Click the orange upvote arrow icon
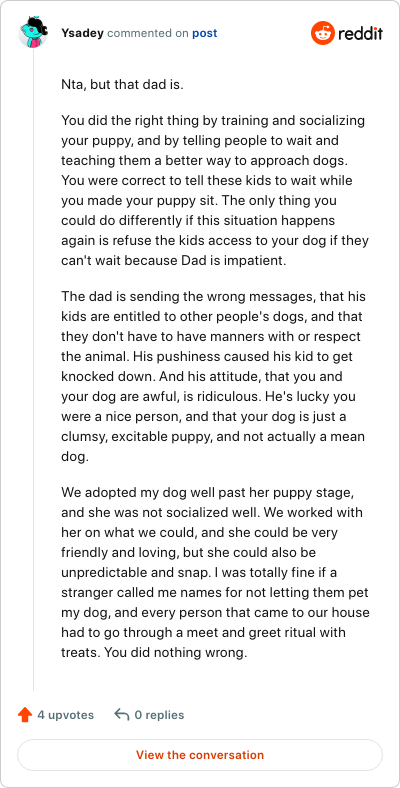The height and width of the screenshot is (788, 400). (x=25, y=715)
